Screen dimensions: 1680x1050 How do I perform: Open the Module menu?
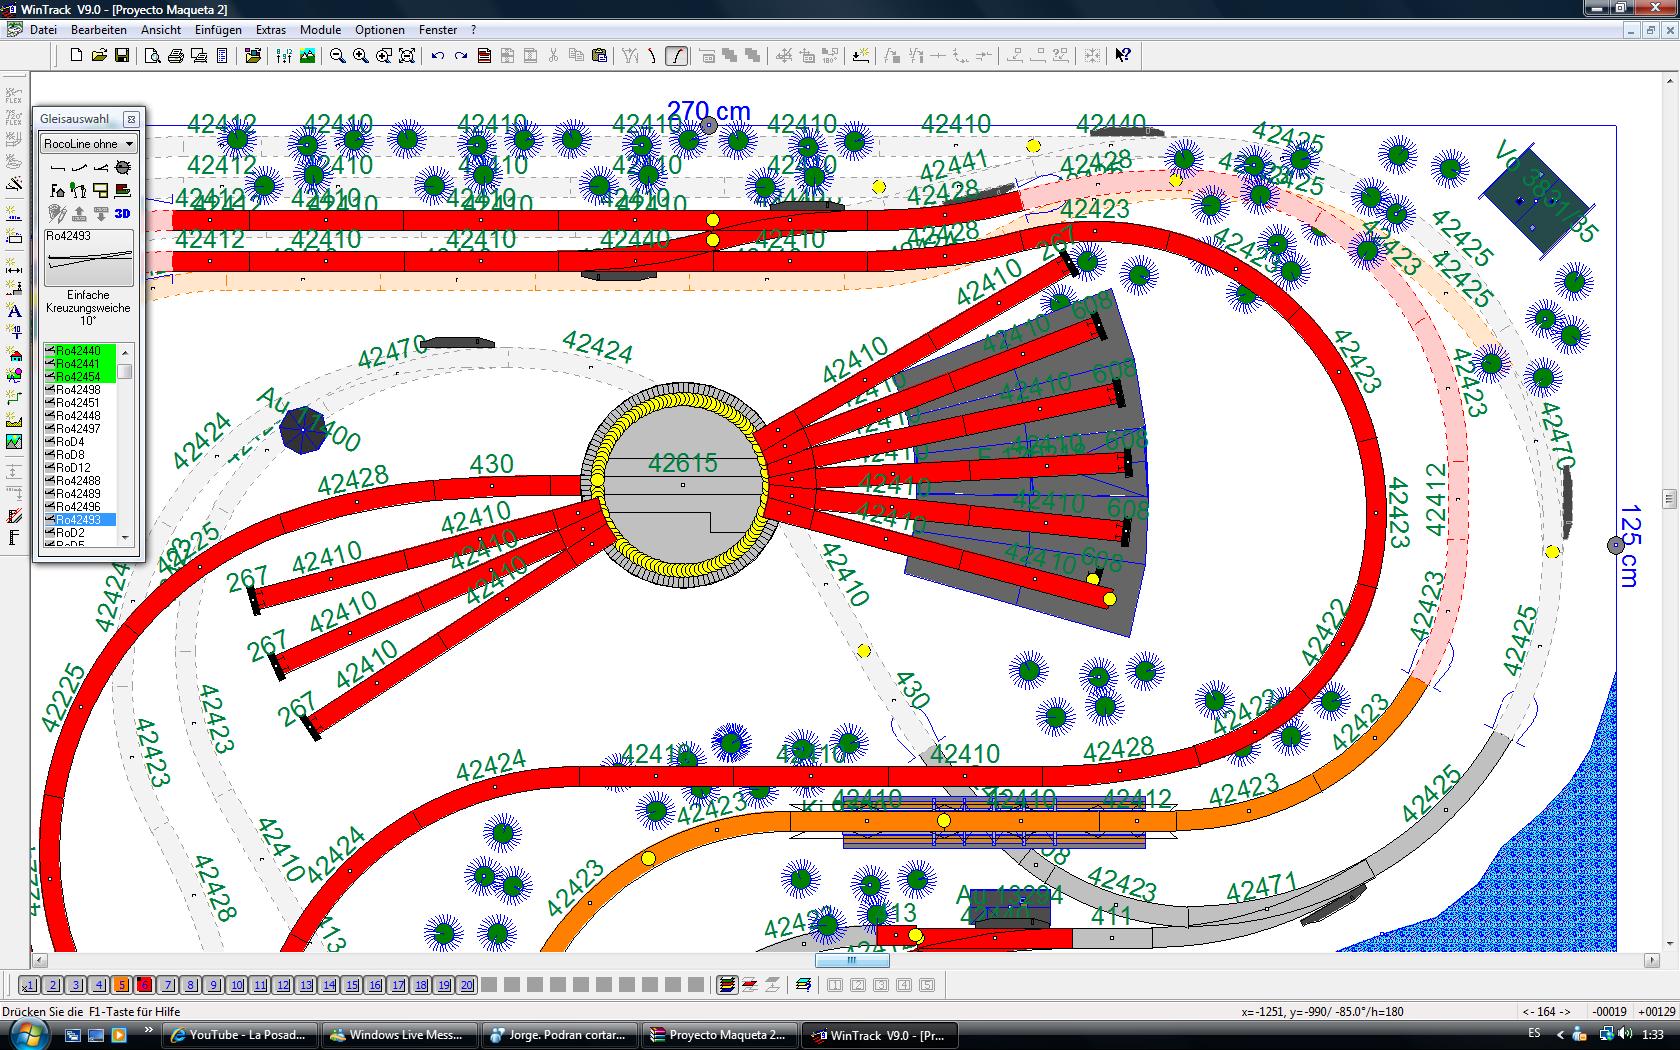[320, 30]
